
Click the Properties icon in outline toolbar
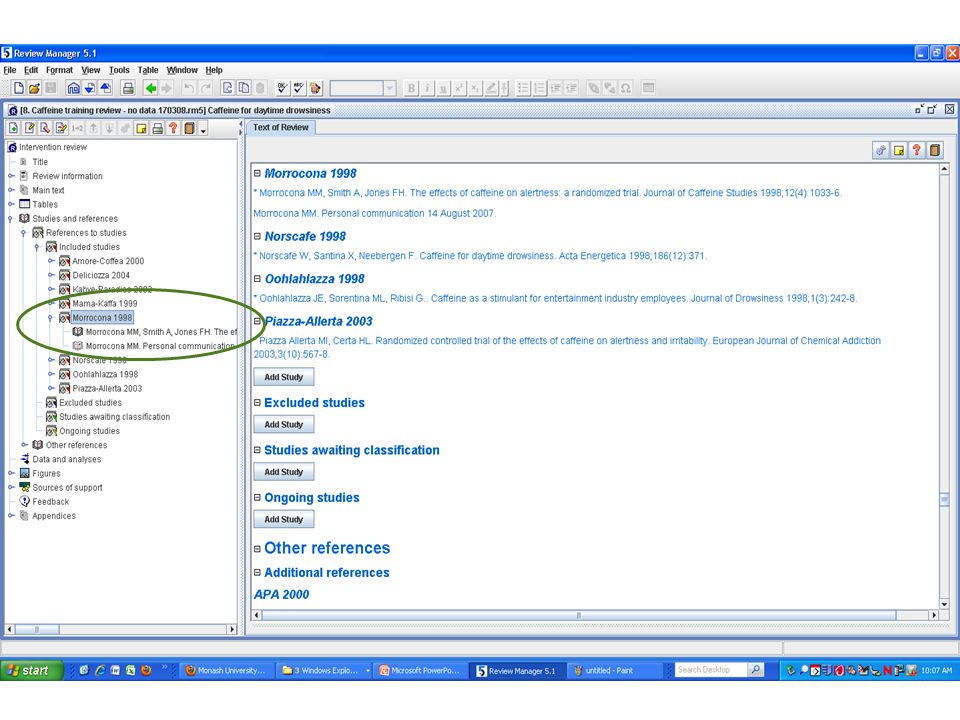coord(61,128)
